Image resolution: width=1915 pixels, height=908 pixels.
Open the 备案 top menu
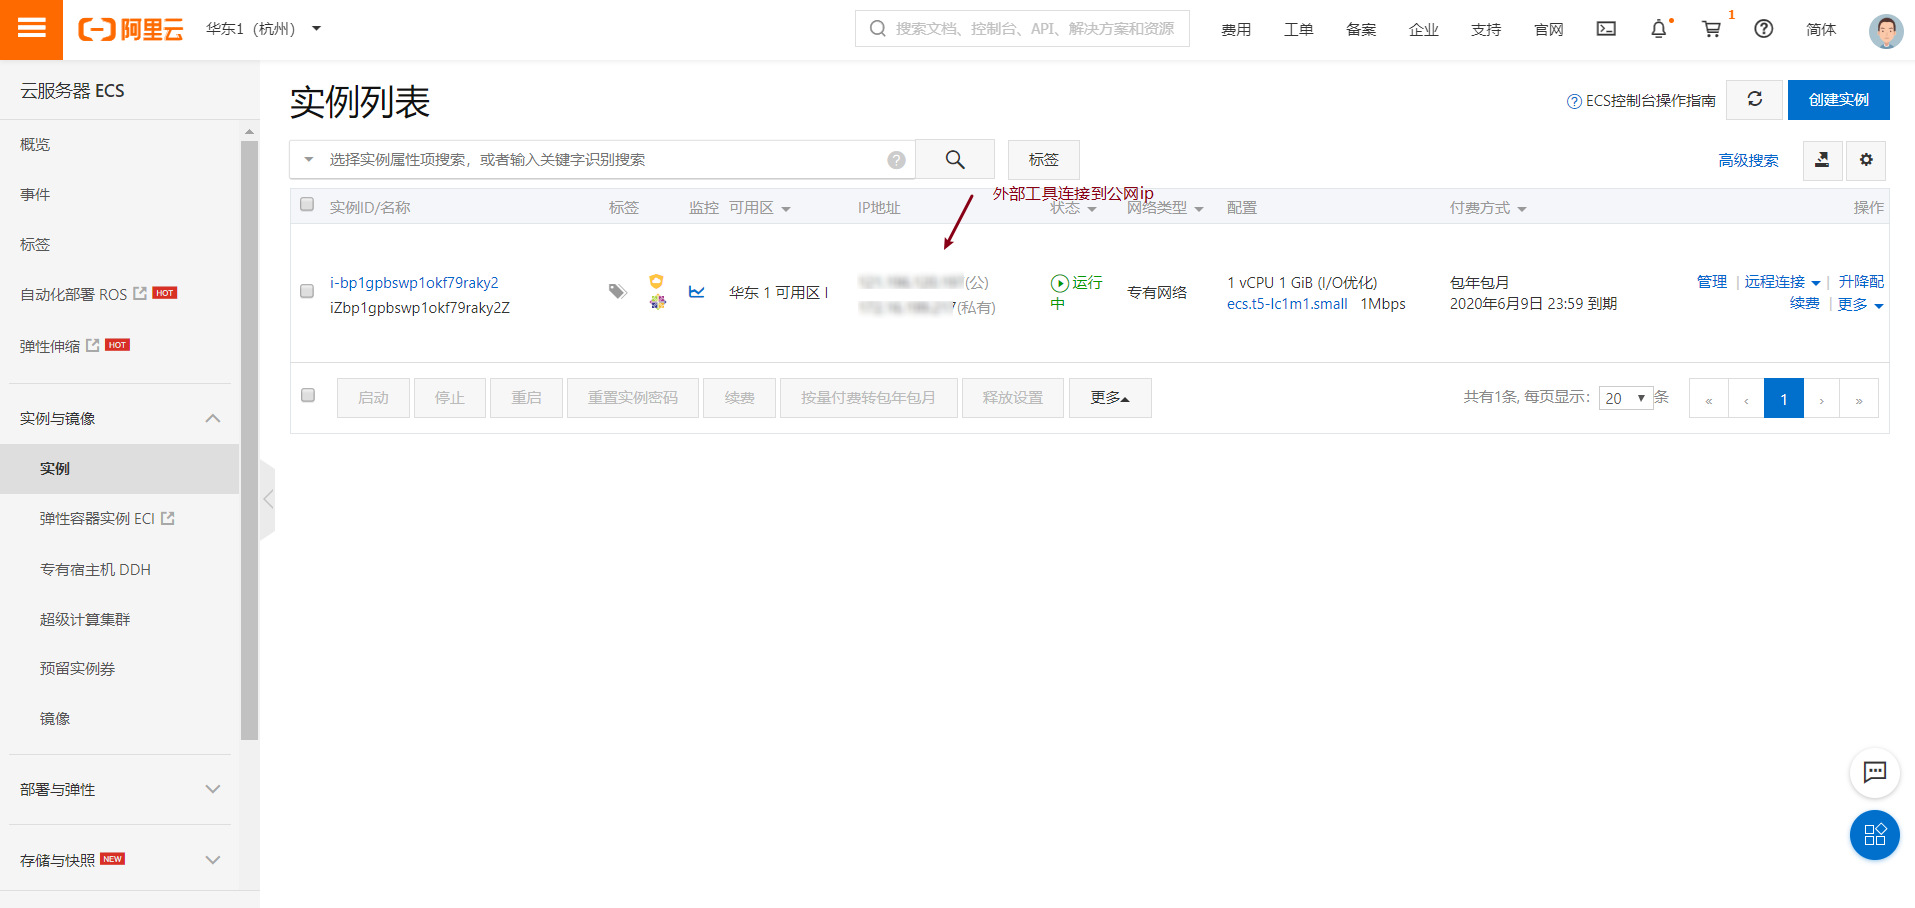tap(1361, 29)
